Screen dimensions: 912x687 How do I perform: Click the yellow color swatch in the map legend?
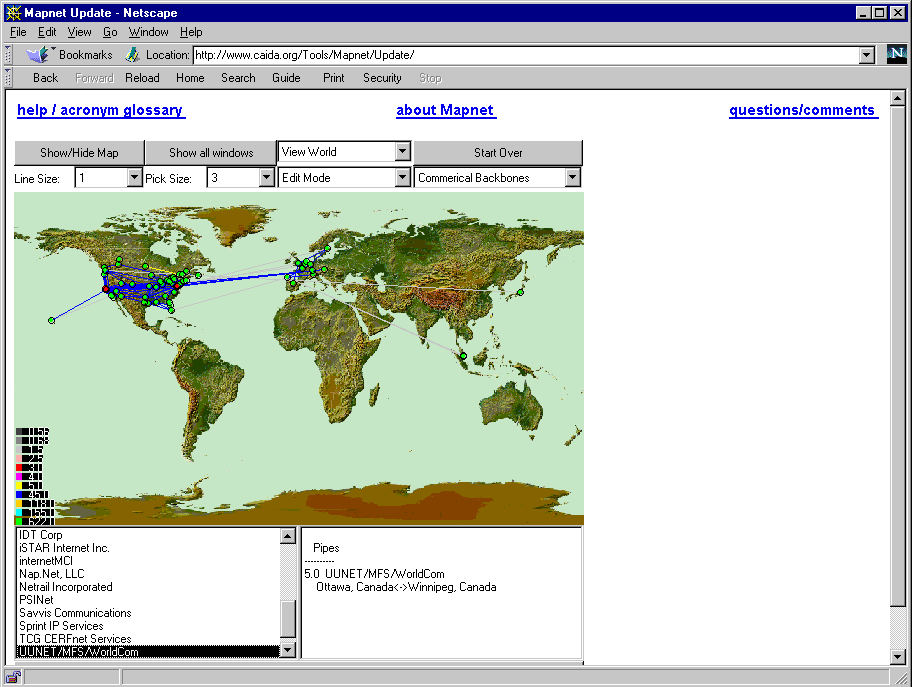(19, 485)
